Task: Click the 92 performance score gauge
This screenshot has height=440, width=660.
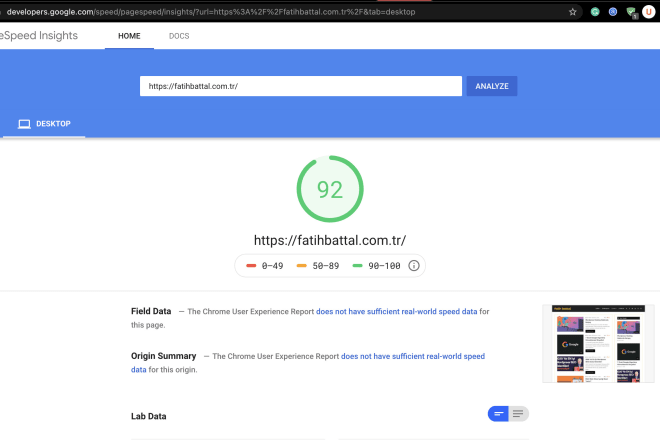Action: coord(330,189)
